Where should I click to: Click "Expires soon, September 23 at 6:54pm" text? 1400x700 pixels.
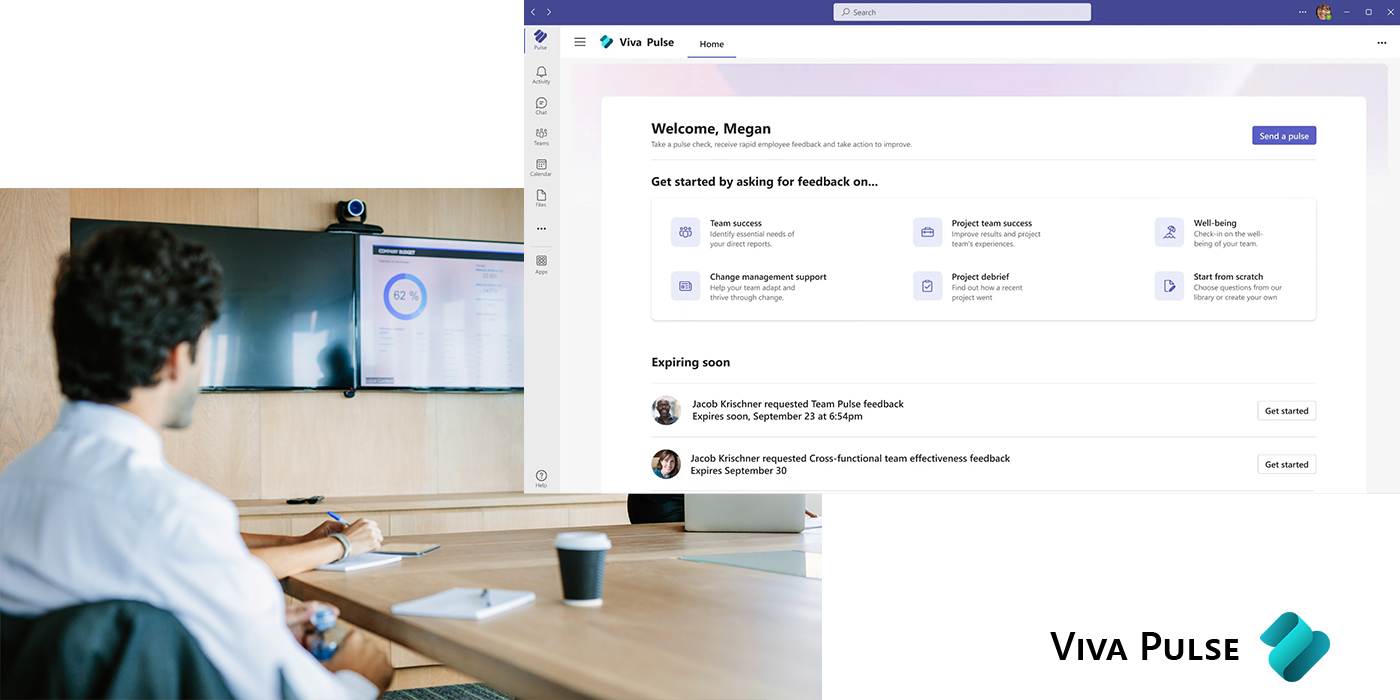click(777, 416)
